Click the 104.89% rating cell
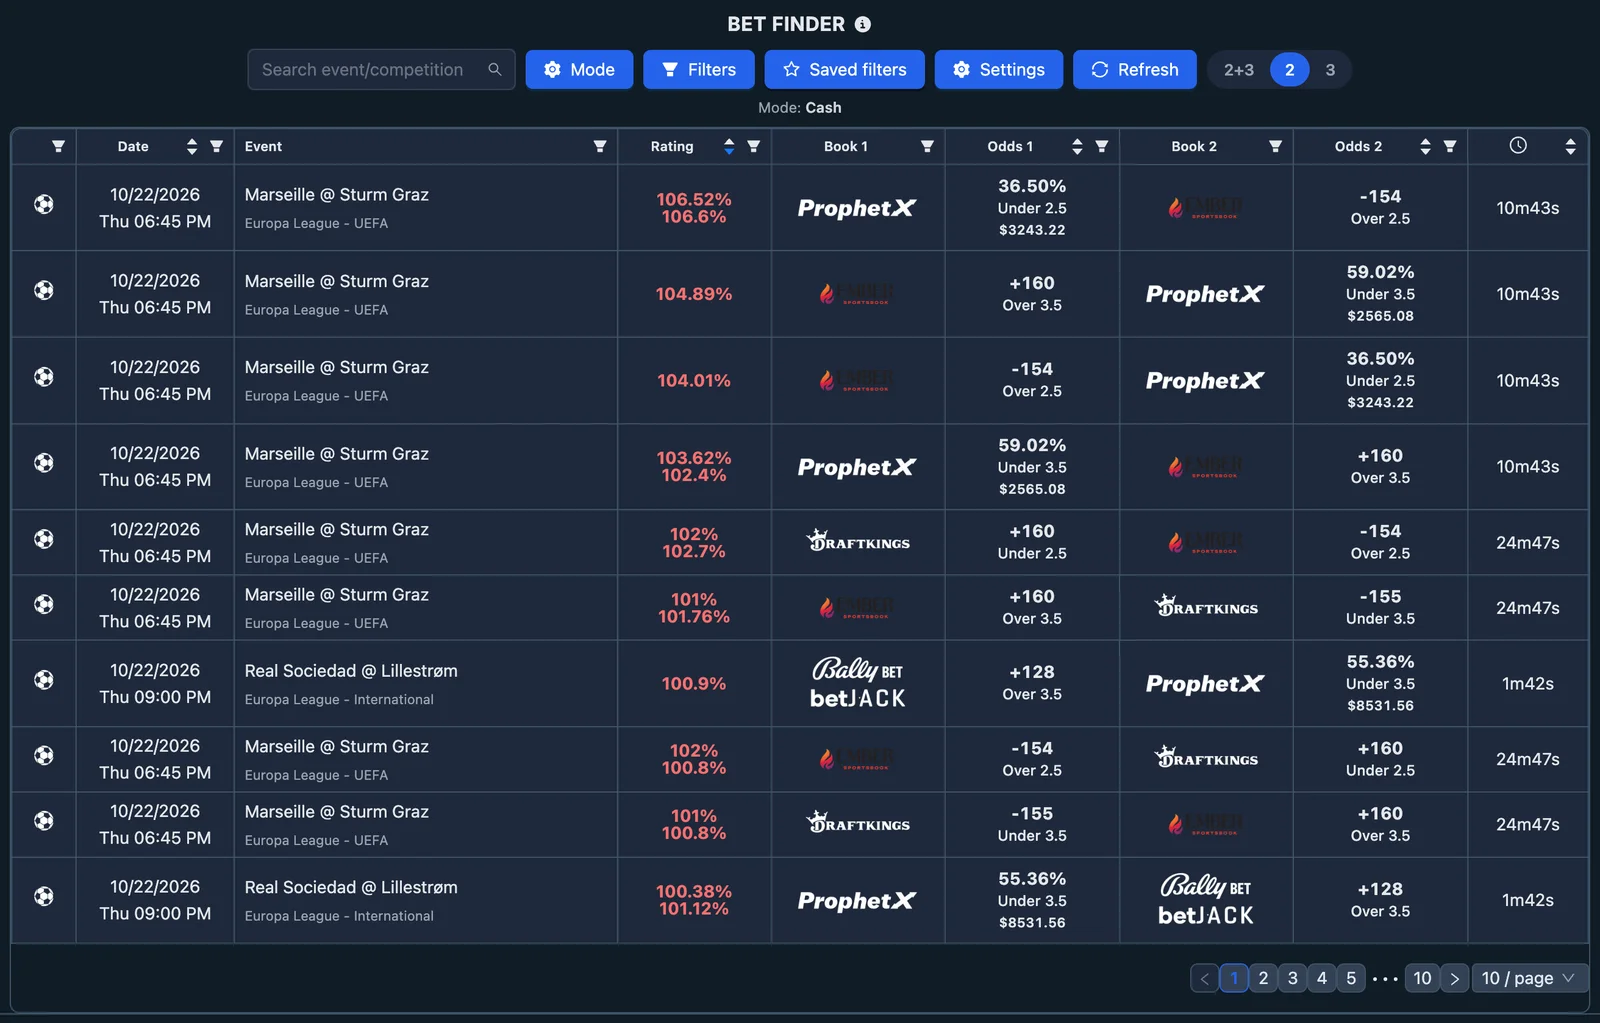The height and width of the screenshot is (1023, 1600). click(694, 294)
